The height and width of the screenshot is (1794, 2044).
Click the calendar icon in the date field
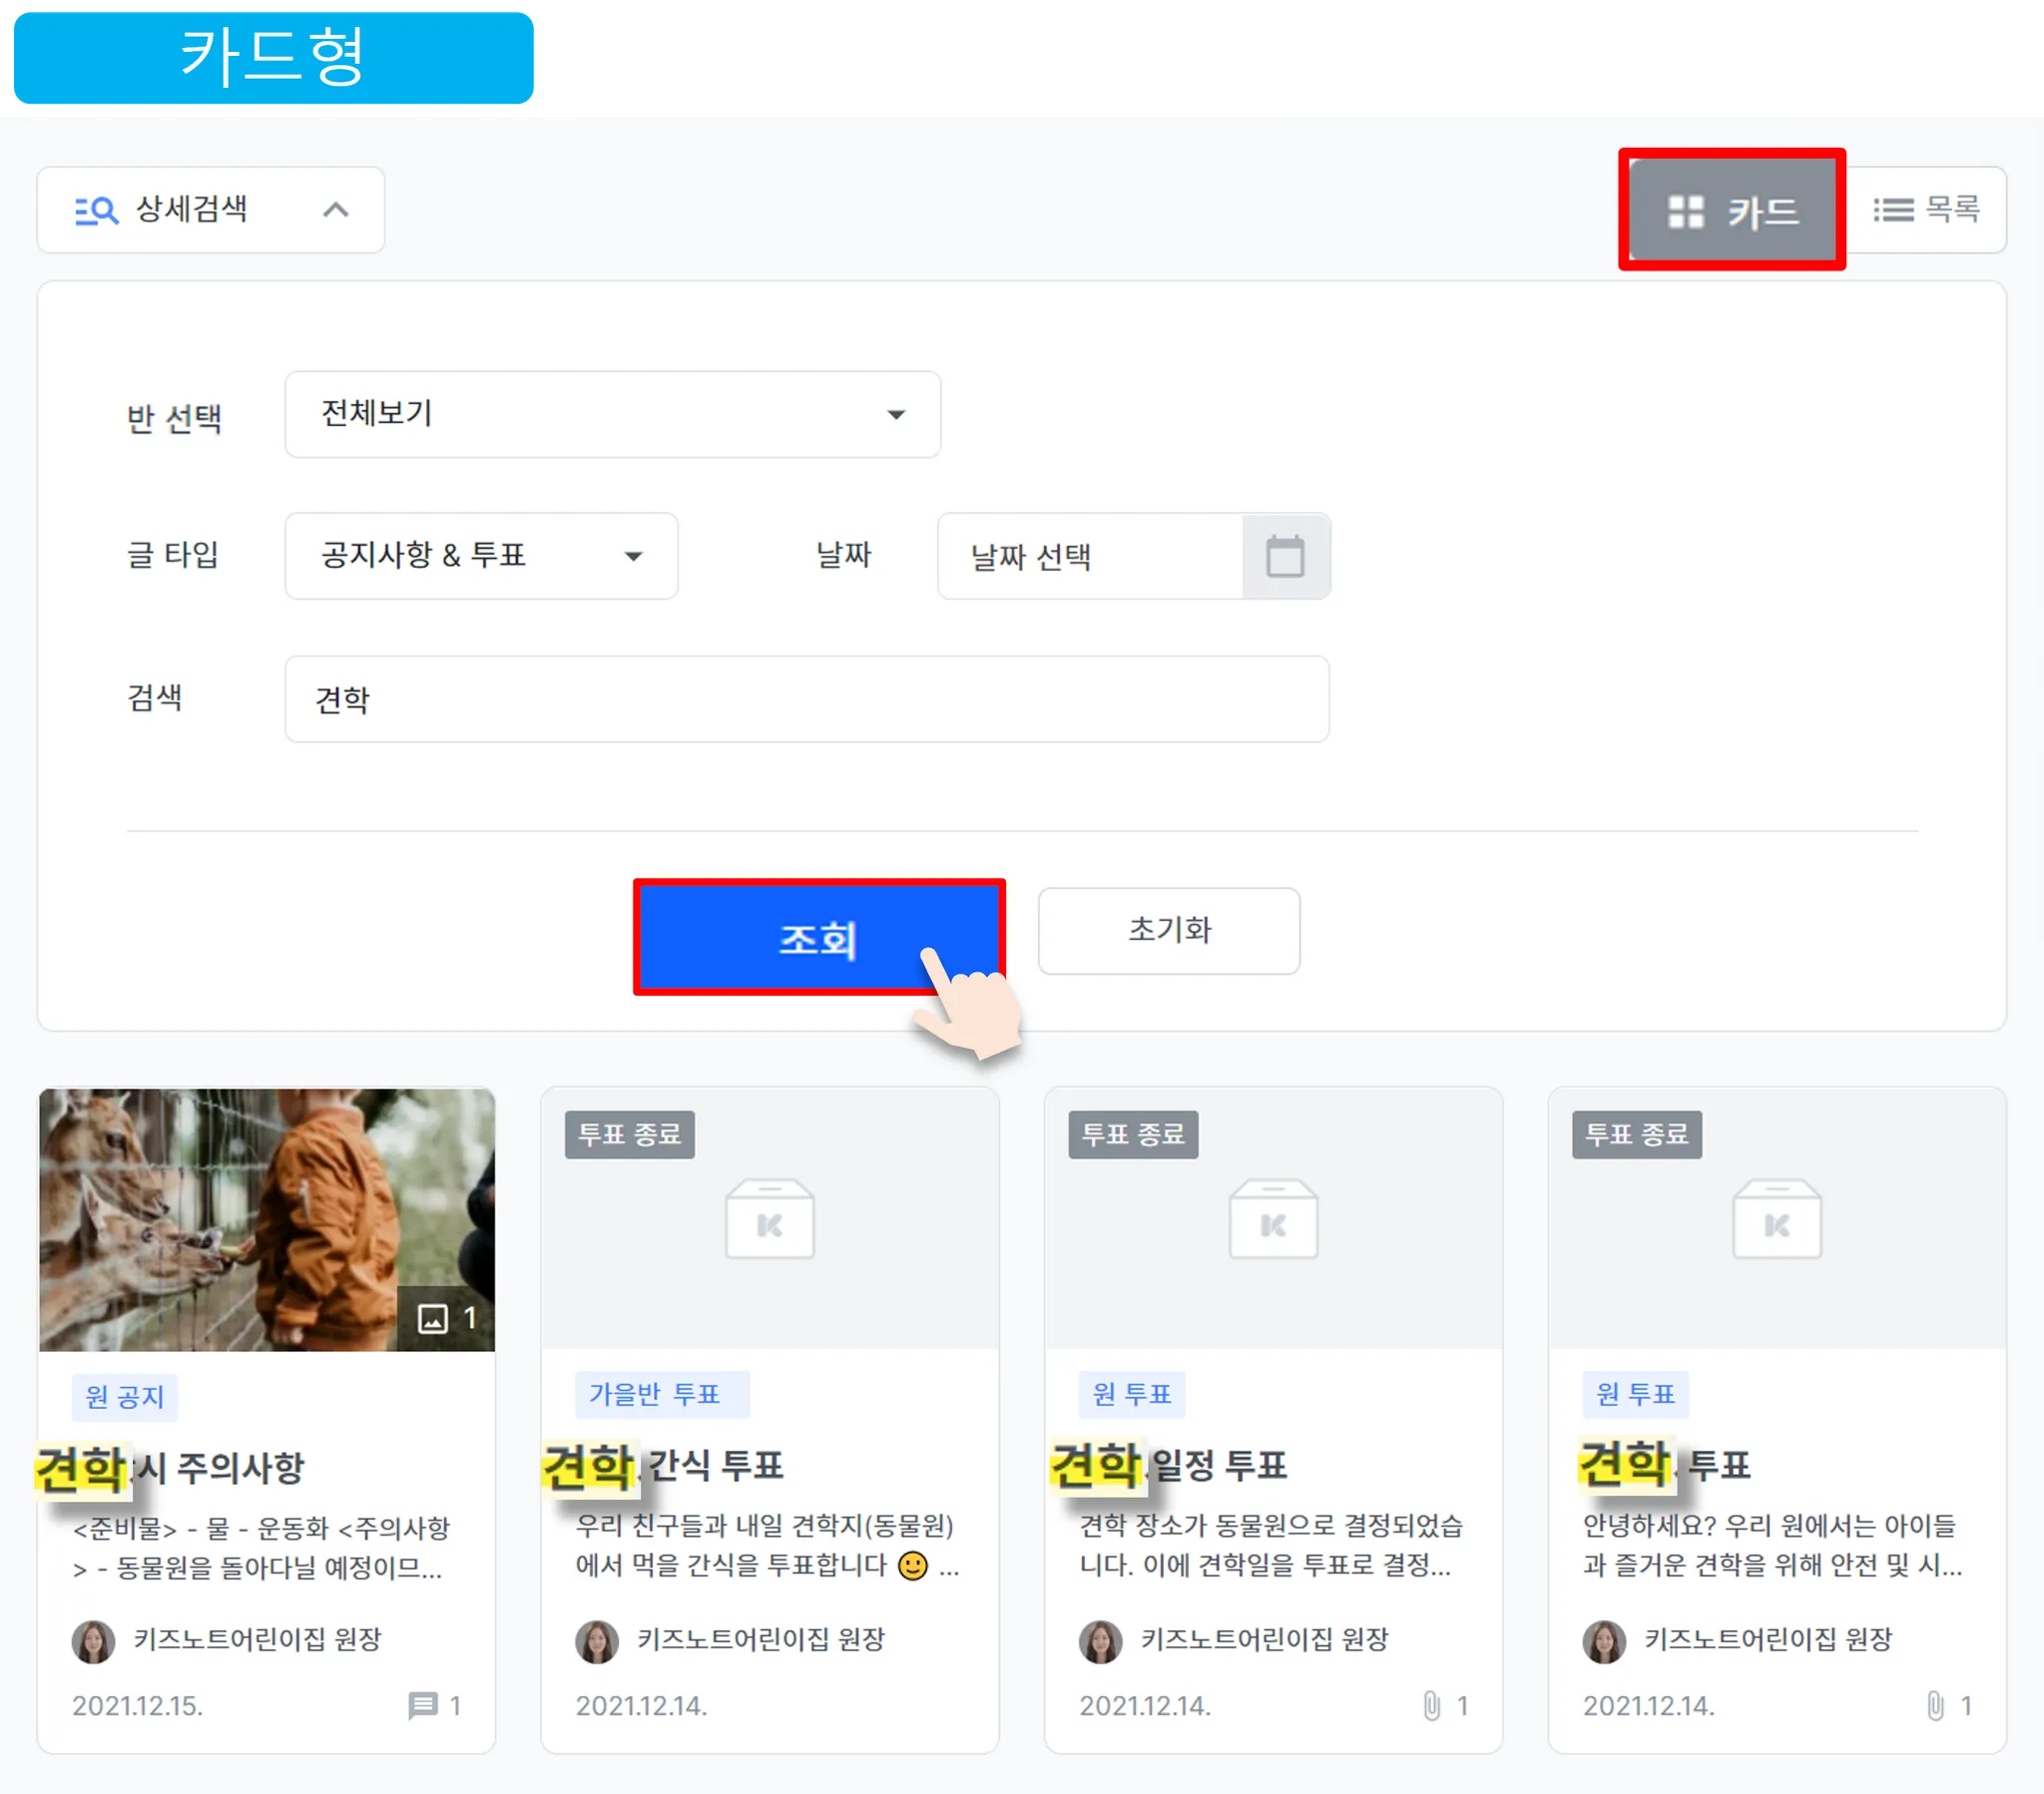pos(1285,556)
